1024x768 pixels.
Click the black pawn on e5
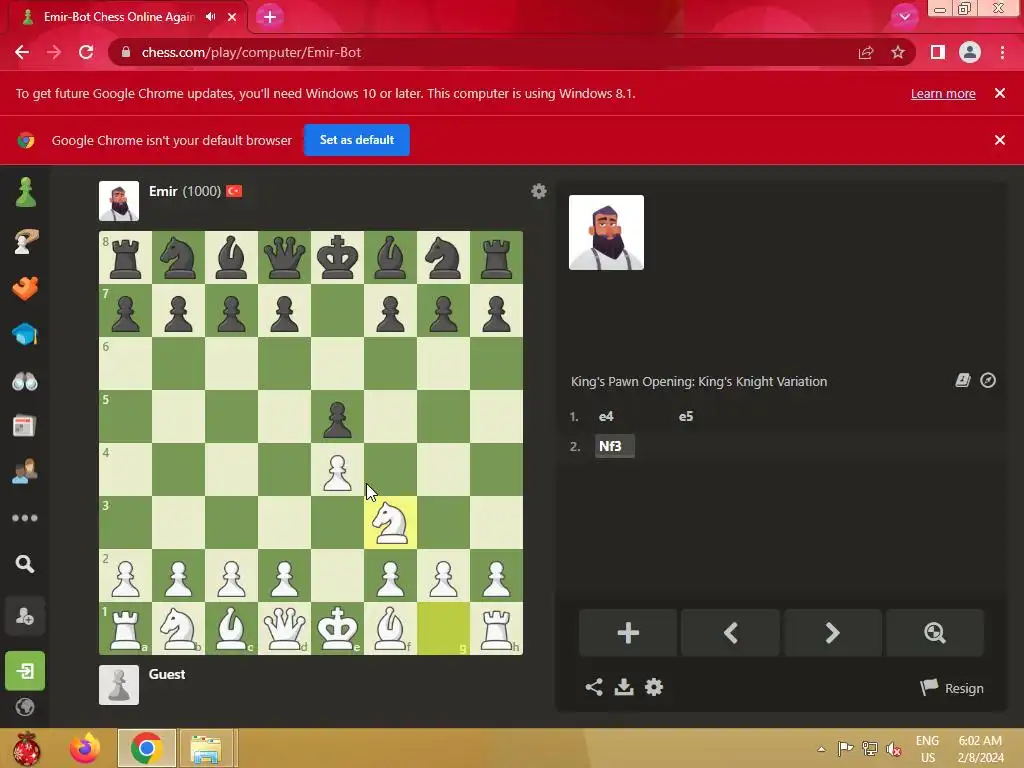pyautogui.click(x=338, y=417)
